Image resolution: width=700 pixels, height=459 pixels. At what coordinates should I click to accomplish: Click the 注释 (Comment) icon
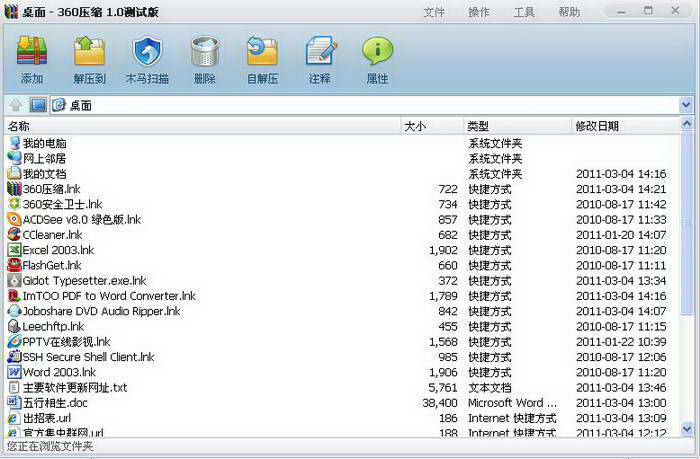321,51
